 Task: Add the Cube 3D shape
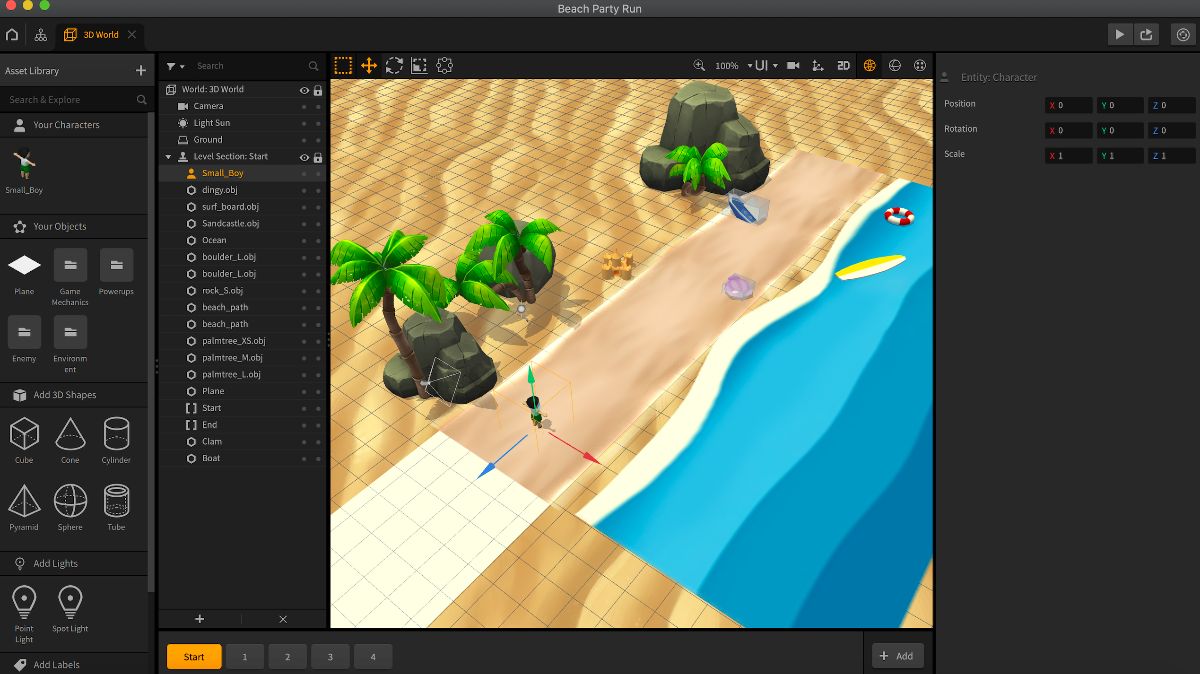[24, 441]
